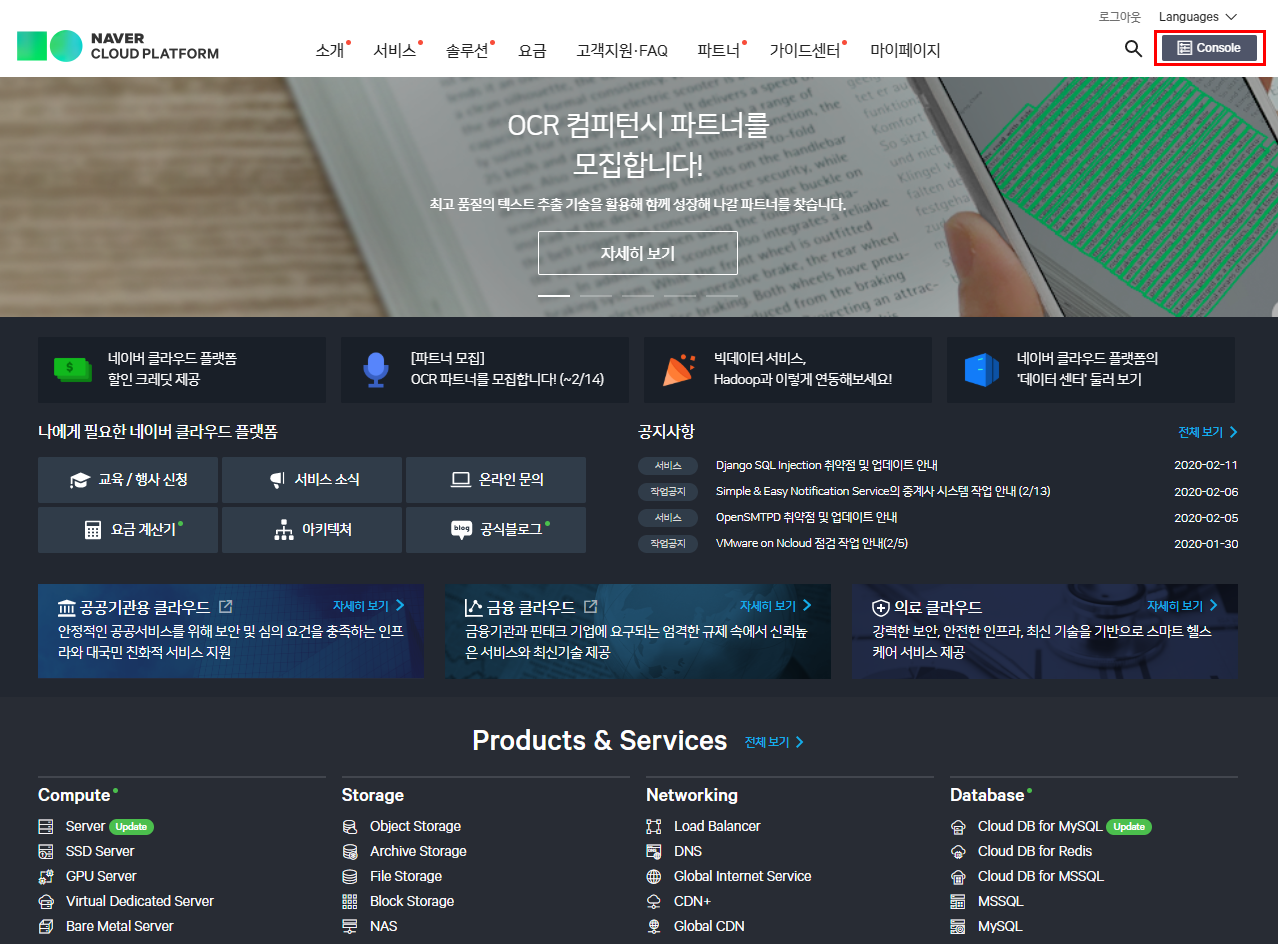
Task: Click the GPU Server icon
Action: point(45,877)
